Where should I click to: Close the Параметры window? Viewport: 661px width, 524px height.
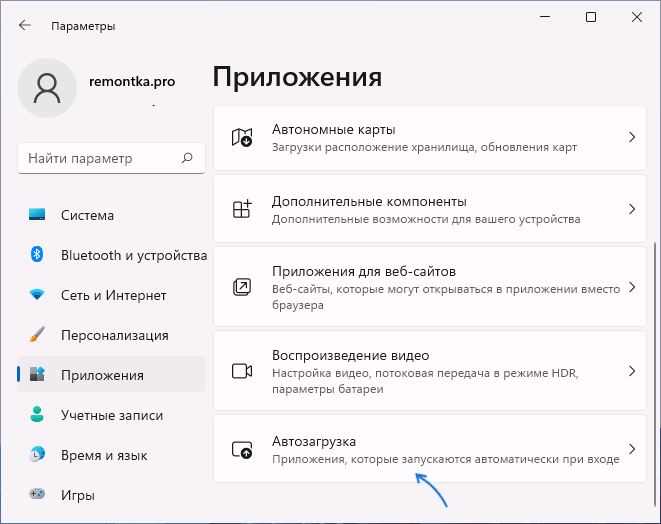[x=637, y=17]
